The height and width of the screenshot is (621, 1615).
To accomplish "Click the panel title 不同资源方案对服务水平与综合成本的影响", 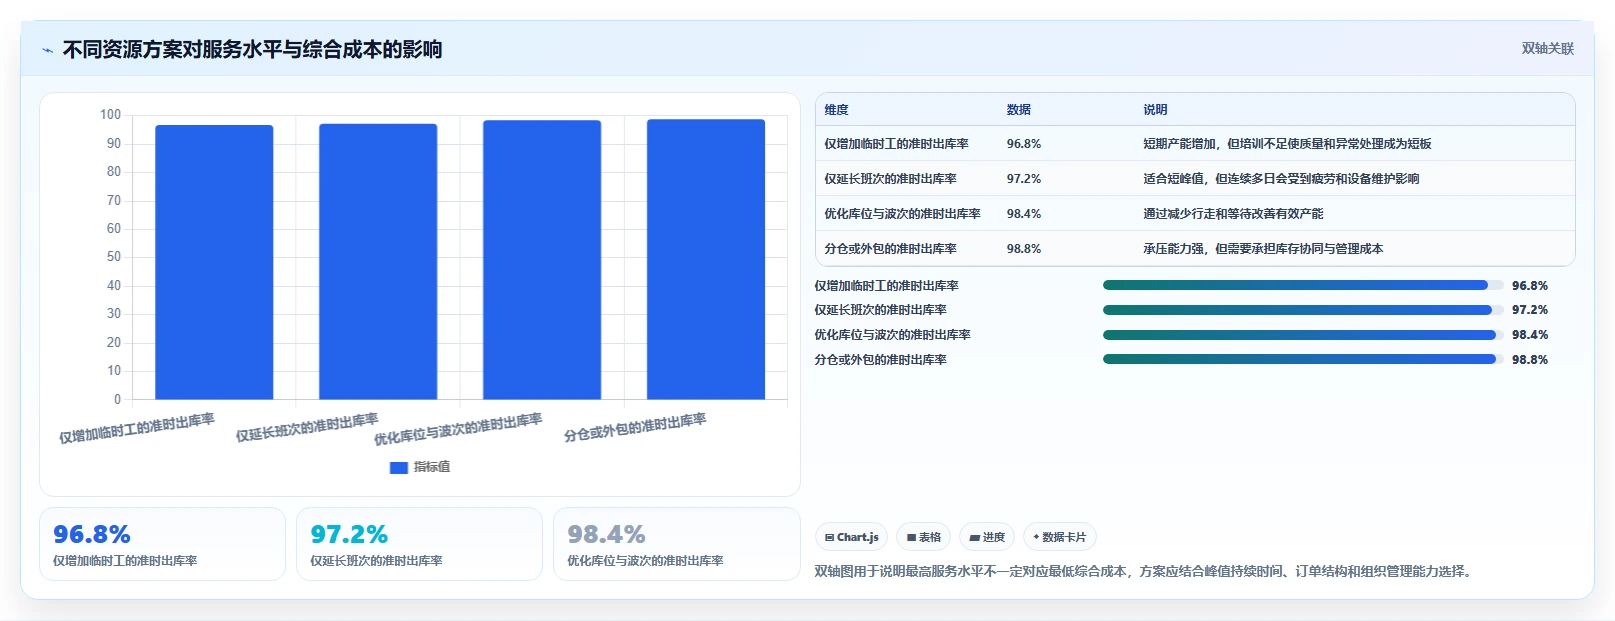I will click(x=252, y=49).
